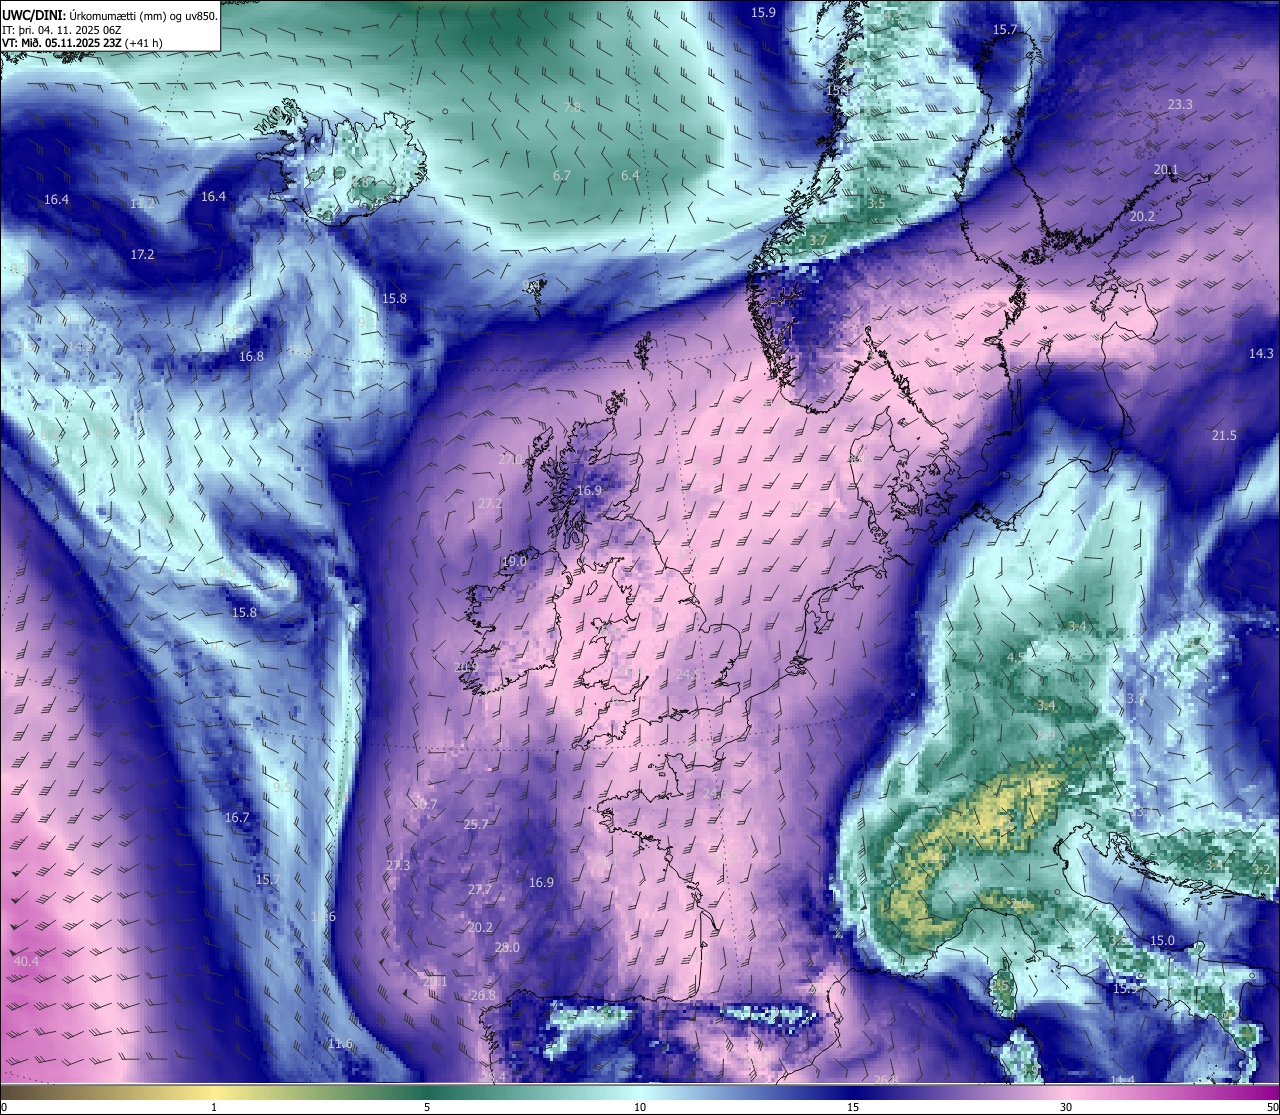Click the color scale label 15
This screenshot has width=1280, height=1115.
click(x=853, y=1107)
